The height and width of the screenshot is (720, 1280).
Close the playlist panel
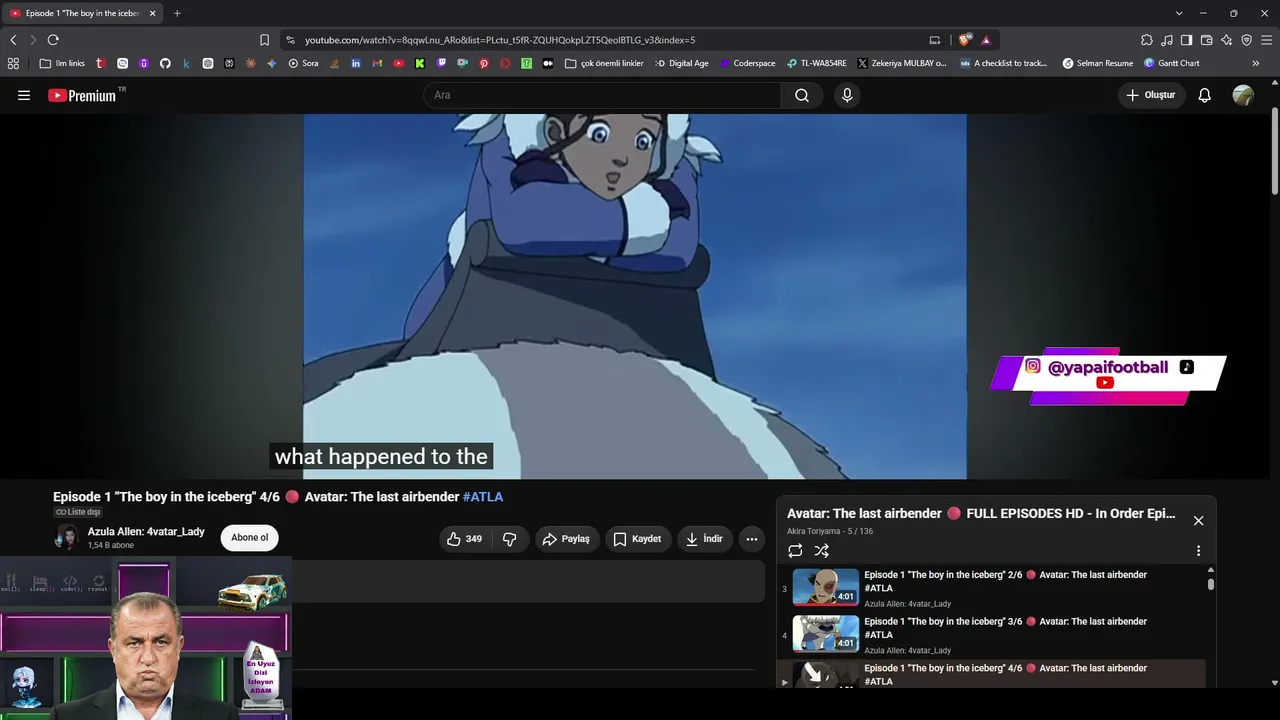pos(1198,520)
